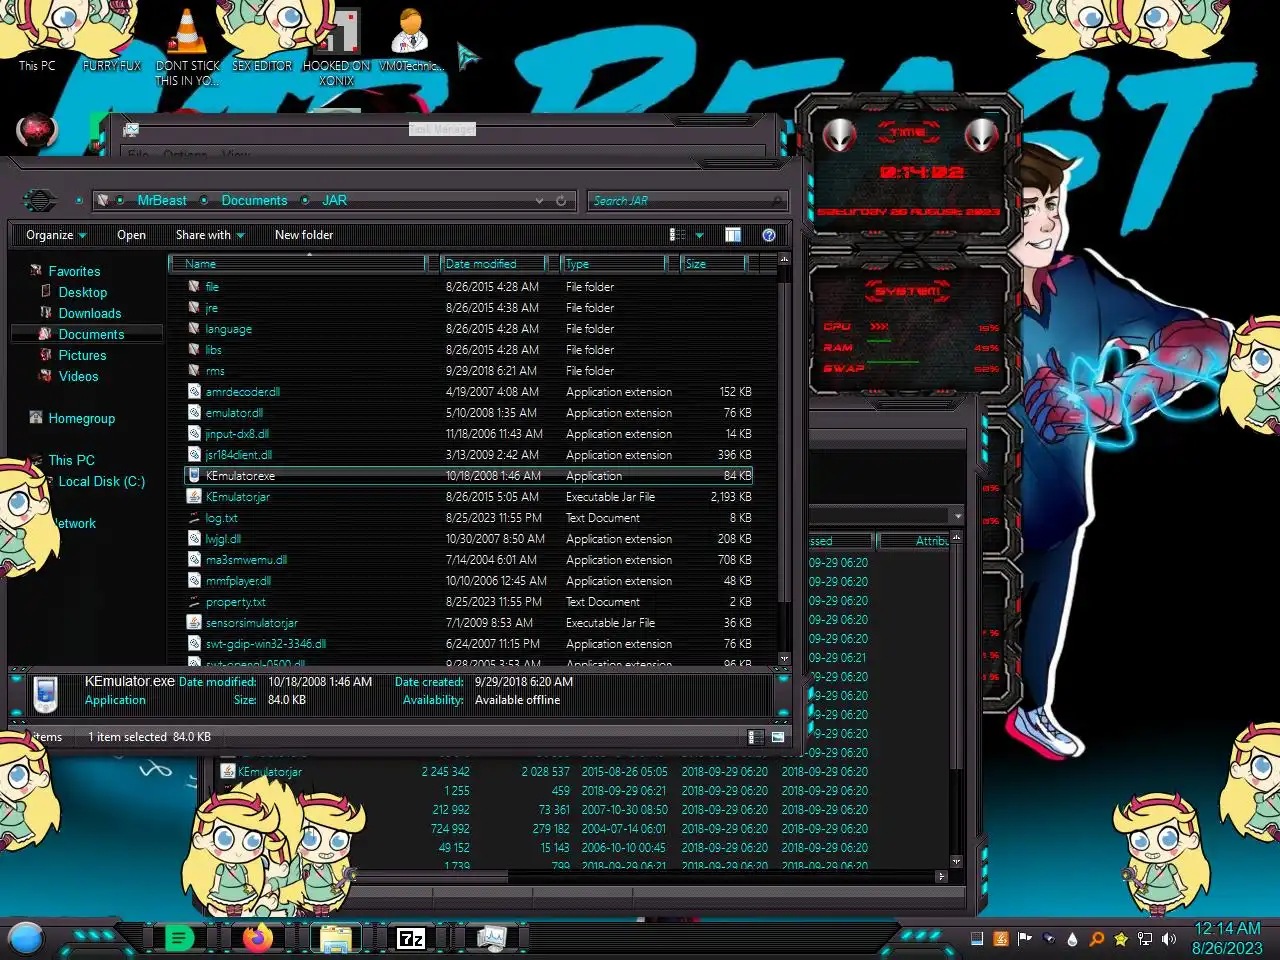Click the volume speaker tray icon
The image size is (1280, 960).
tap(1169, 939)
